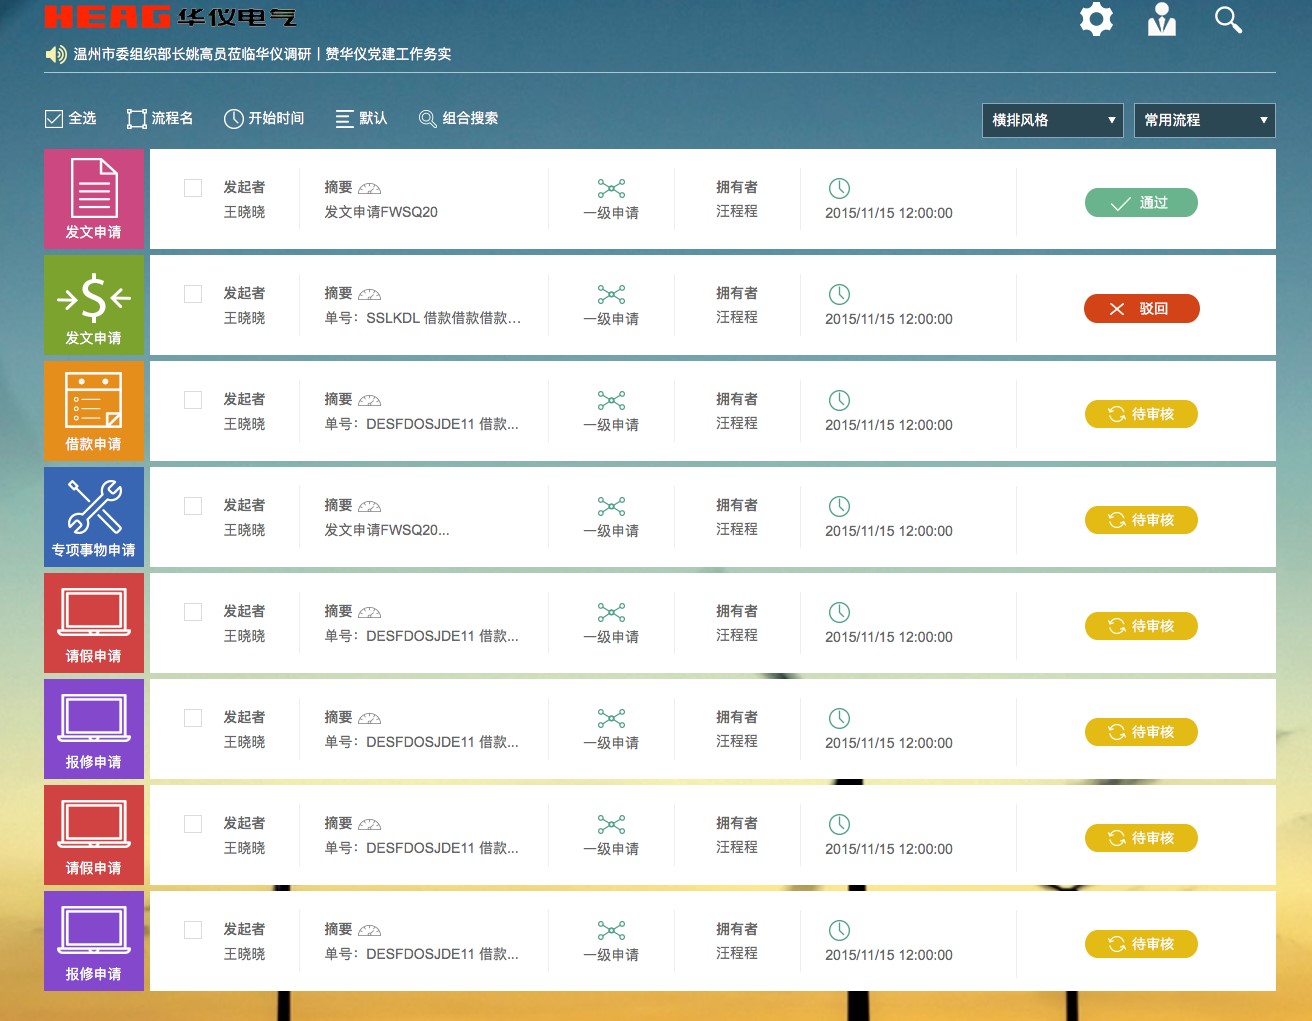Screen dimensions: 1312x1021
Task: Click gauge icon beside 摘要 in 通过 row
Action: point(370,188)
